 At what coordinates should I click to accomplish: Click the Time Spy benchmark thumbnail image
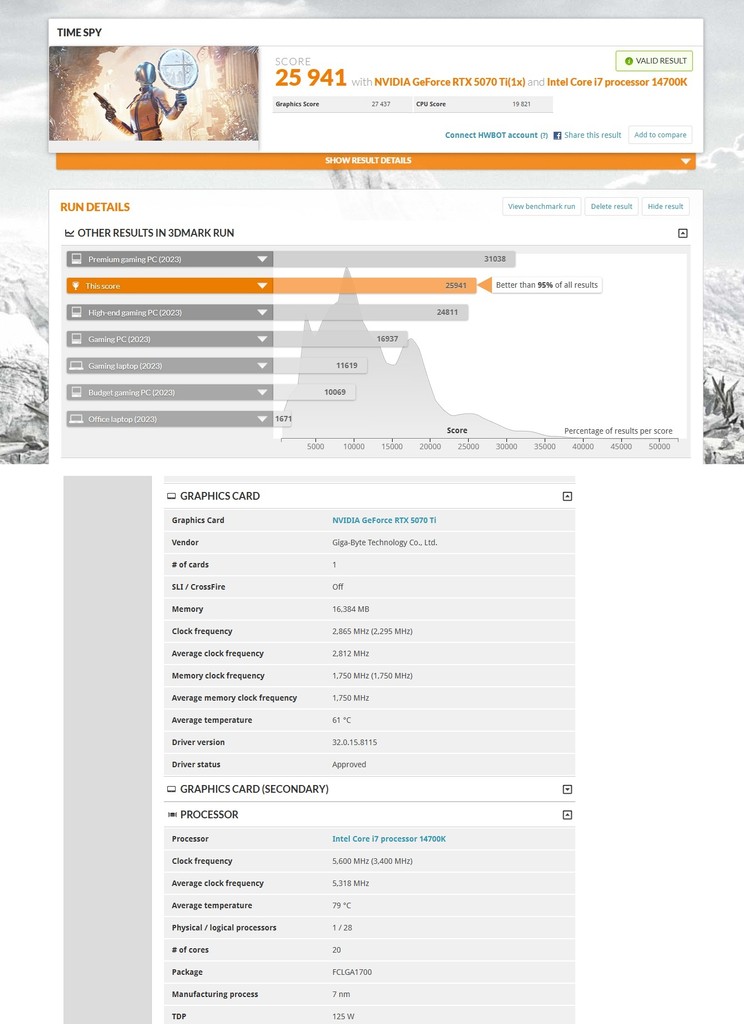tap(154, 93)
